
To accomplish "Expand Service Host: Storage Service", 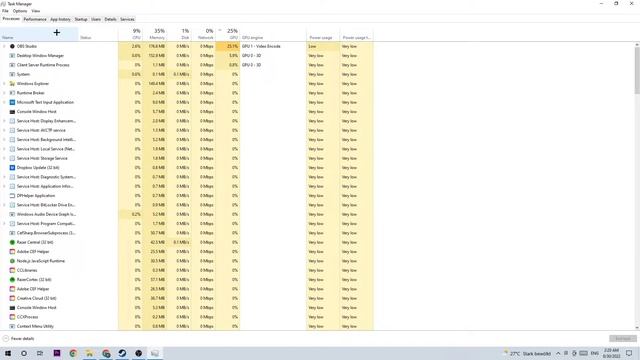I will pos(4,158).
